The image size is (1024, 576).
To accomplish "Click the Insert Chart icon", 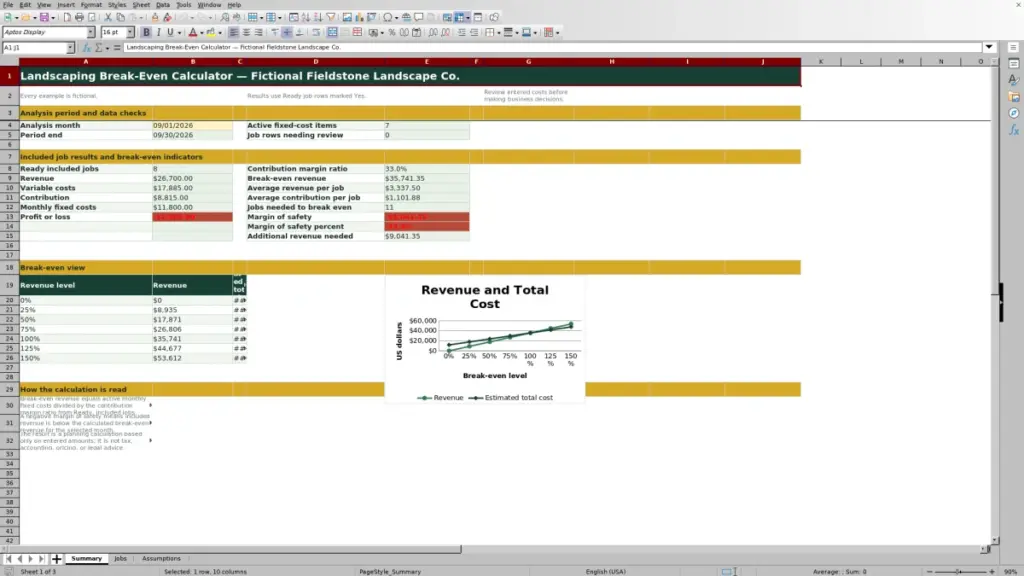I will pos(359,18).
